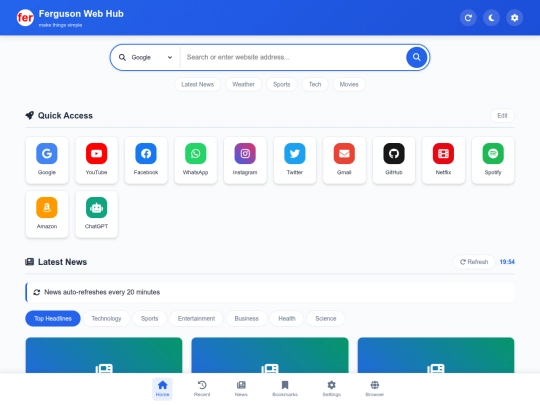Launch the WhatsApp shortcut

click(196, 160)
